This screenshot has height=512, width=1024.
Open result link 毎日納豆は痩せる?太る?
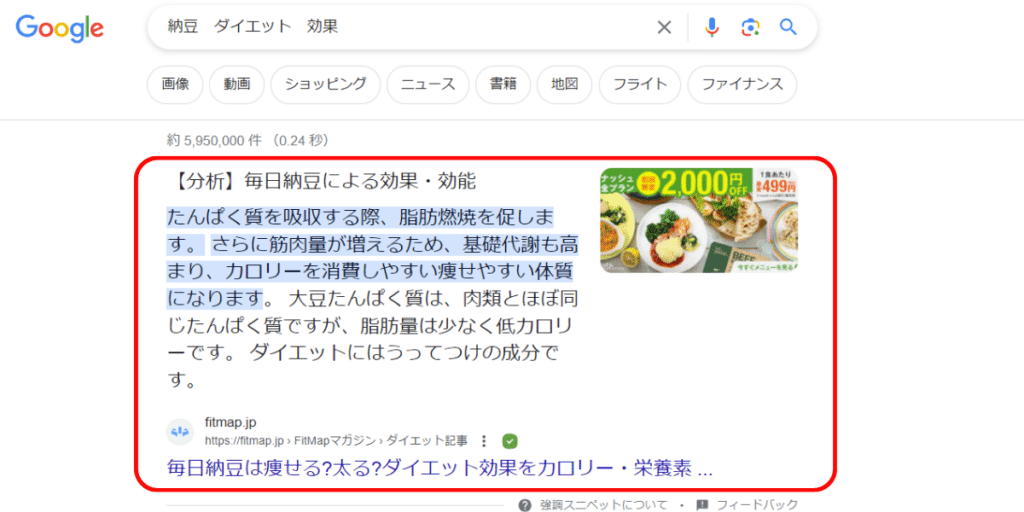click(x=439, y=469)
